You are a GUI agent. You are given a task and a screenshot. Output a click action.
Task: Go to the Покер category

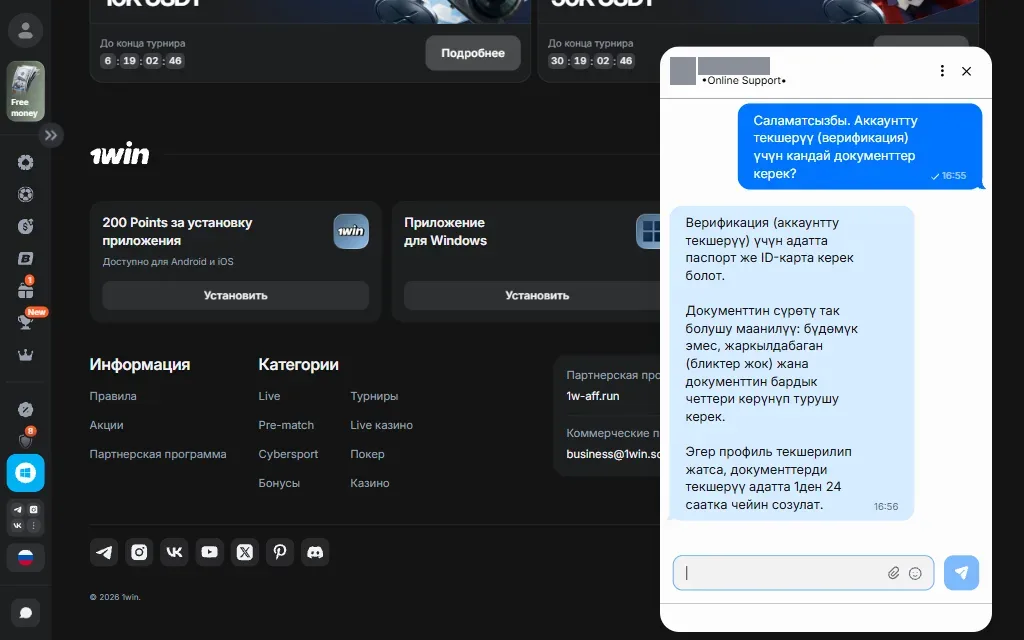(367, 454)
